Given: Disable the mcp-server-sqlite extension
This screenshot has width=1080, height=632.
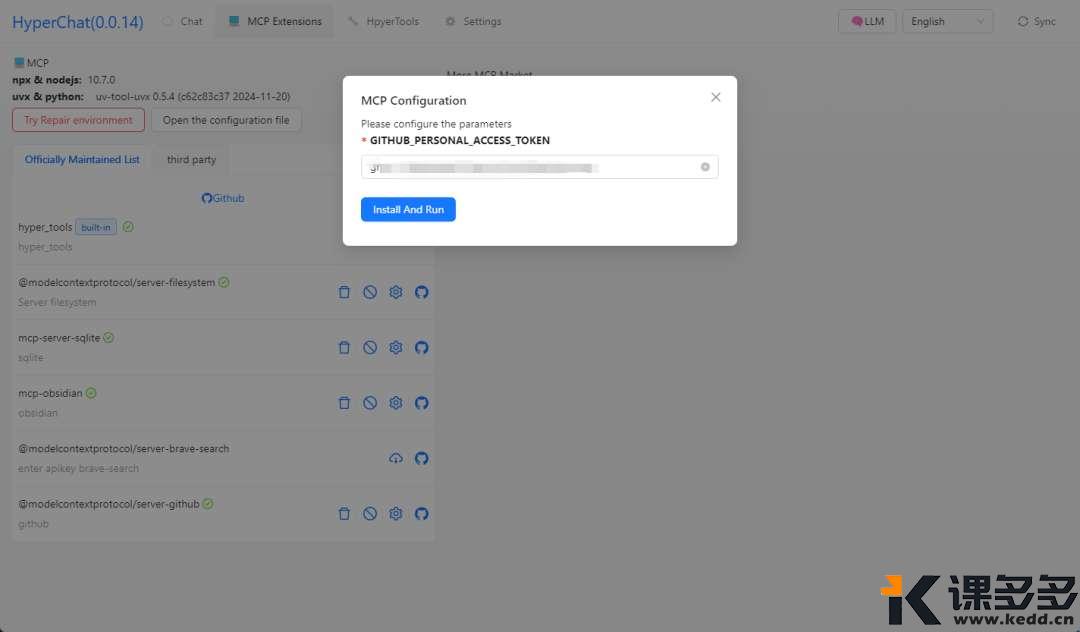Looking at the screenshot, I should tap(370, 348).
